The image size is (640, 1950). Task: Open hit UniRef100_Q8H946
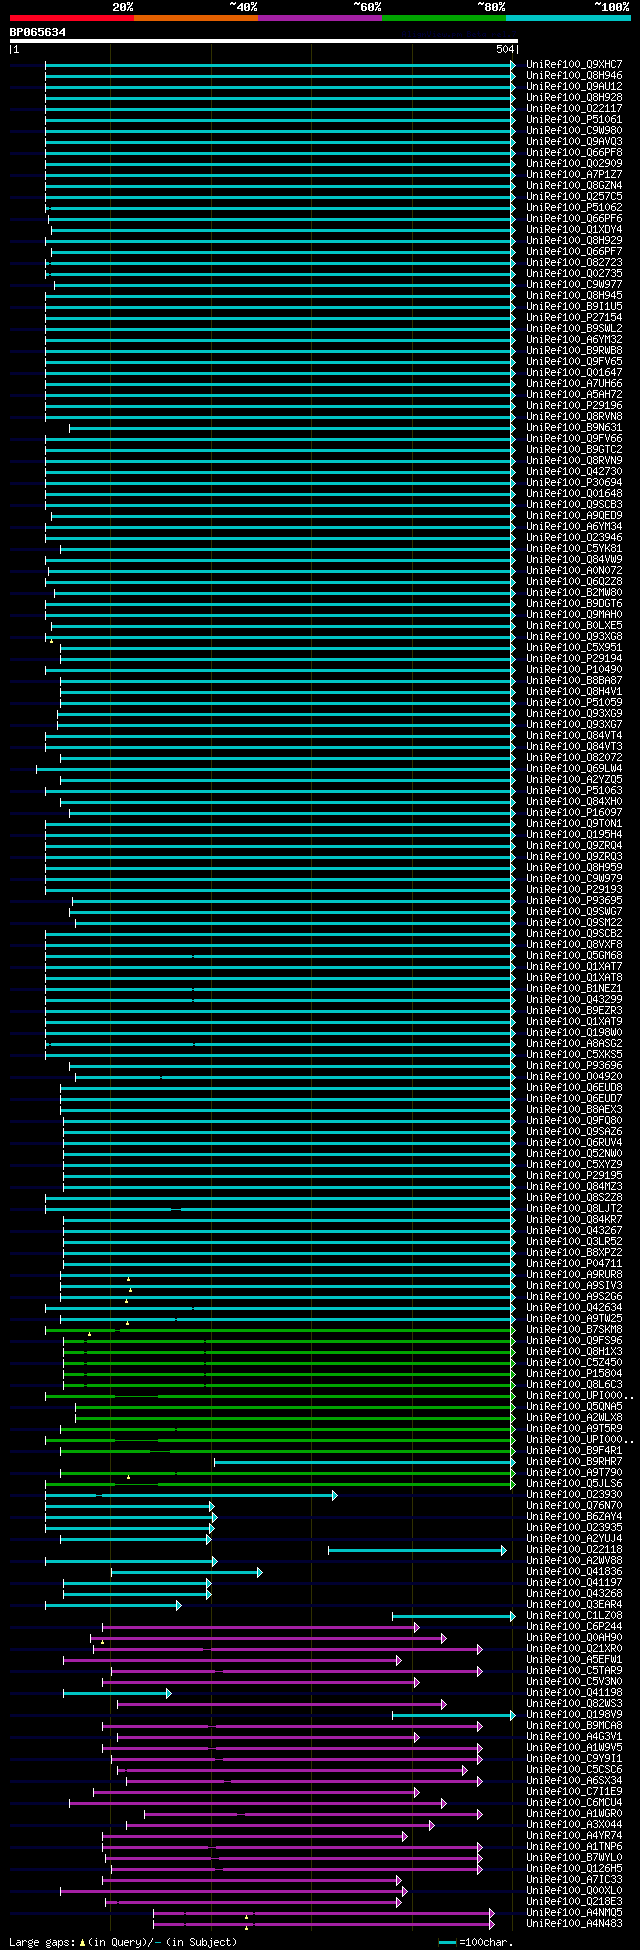pyautogui.click(x=574, y=76)
